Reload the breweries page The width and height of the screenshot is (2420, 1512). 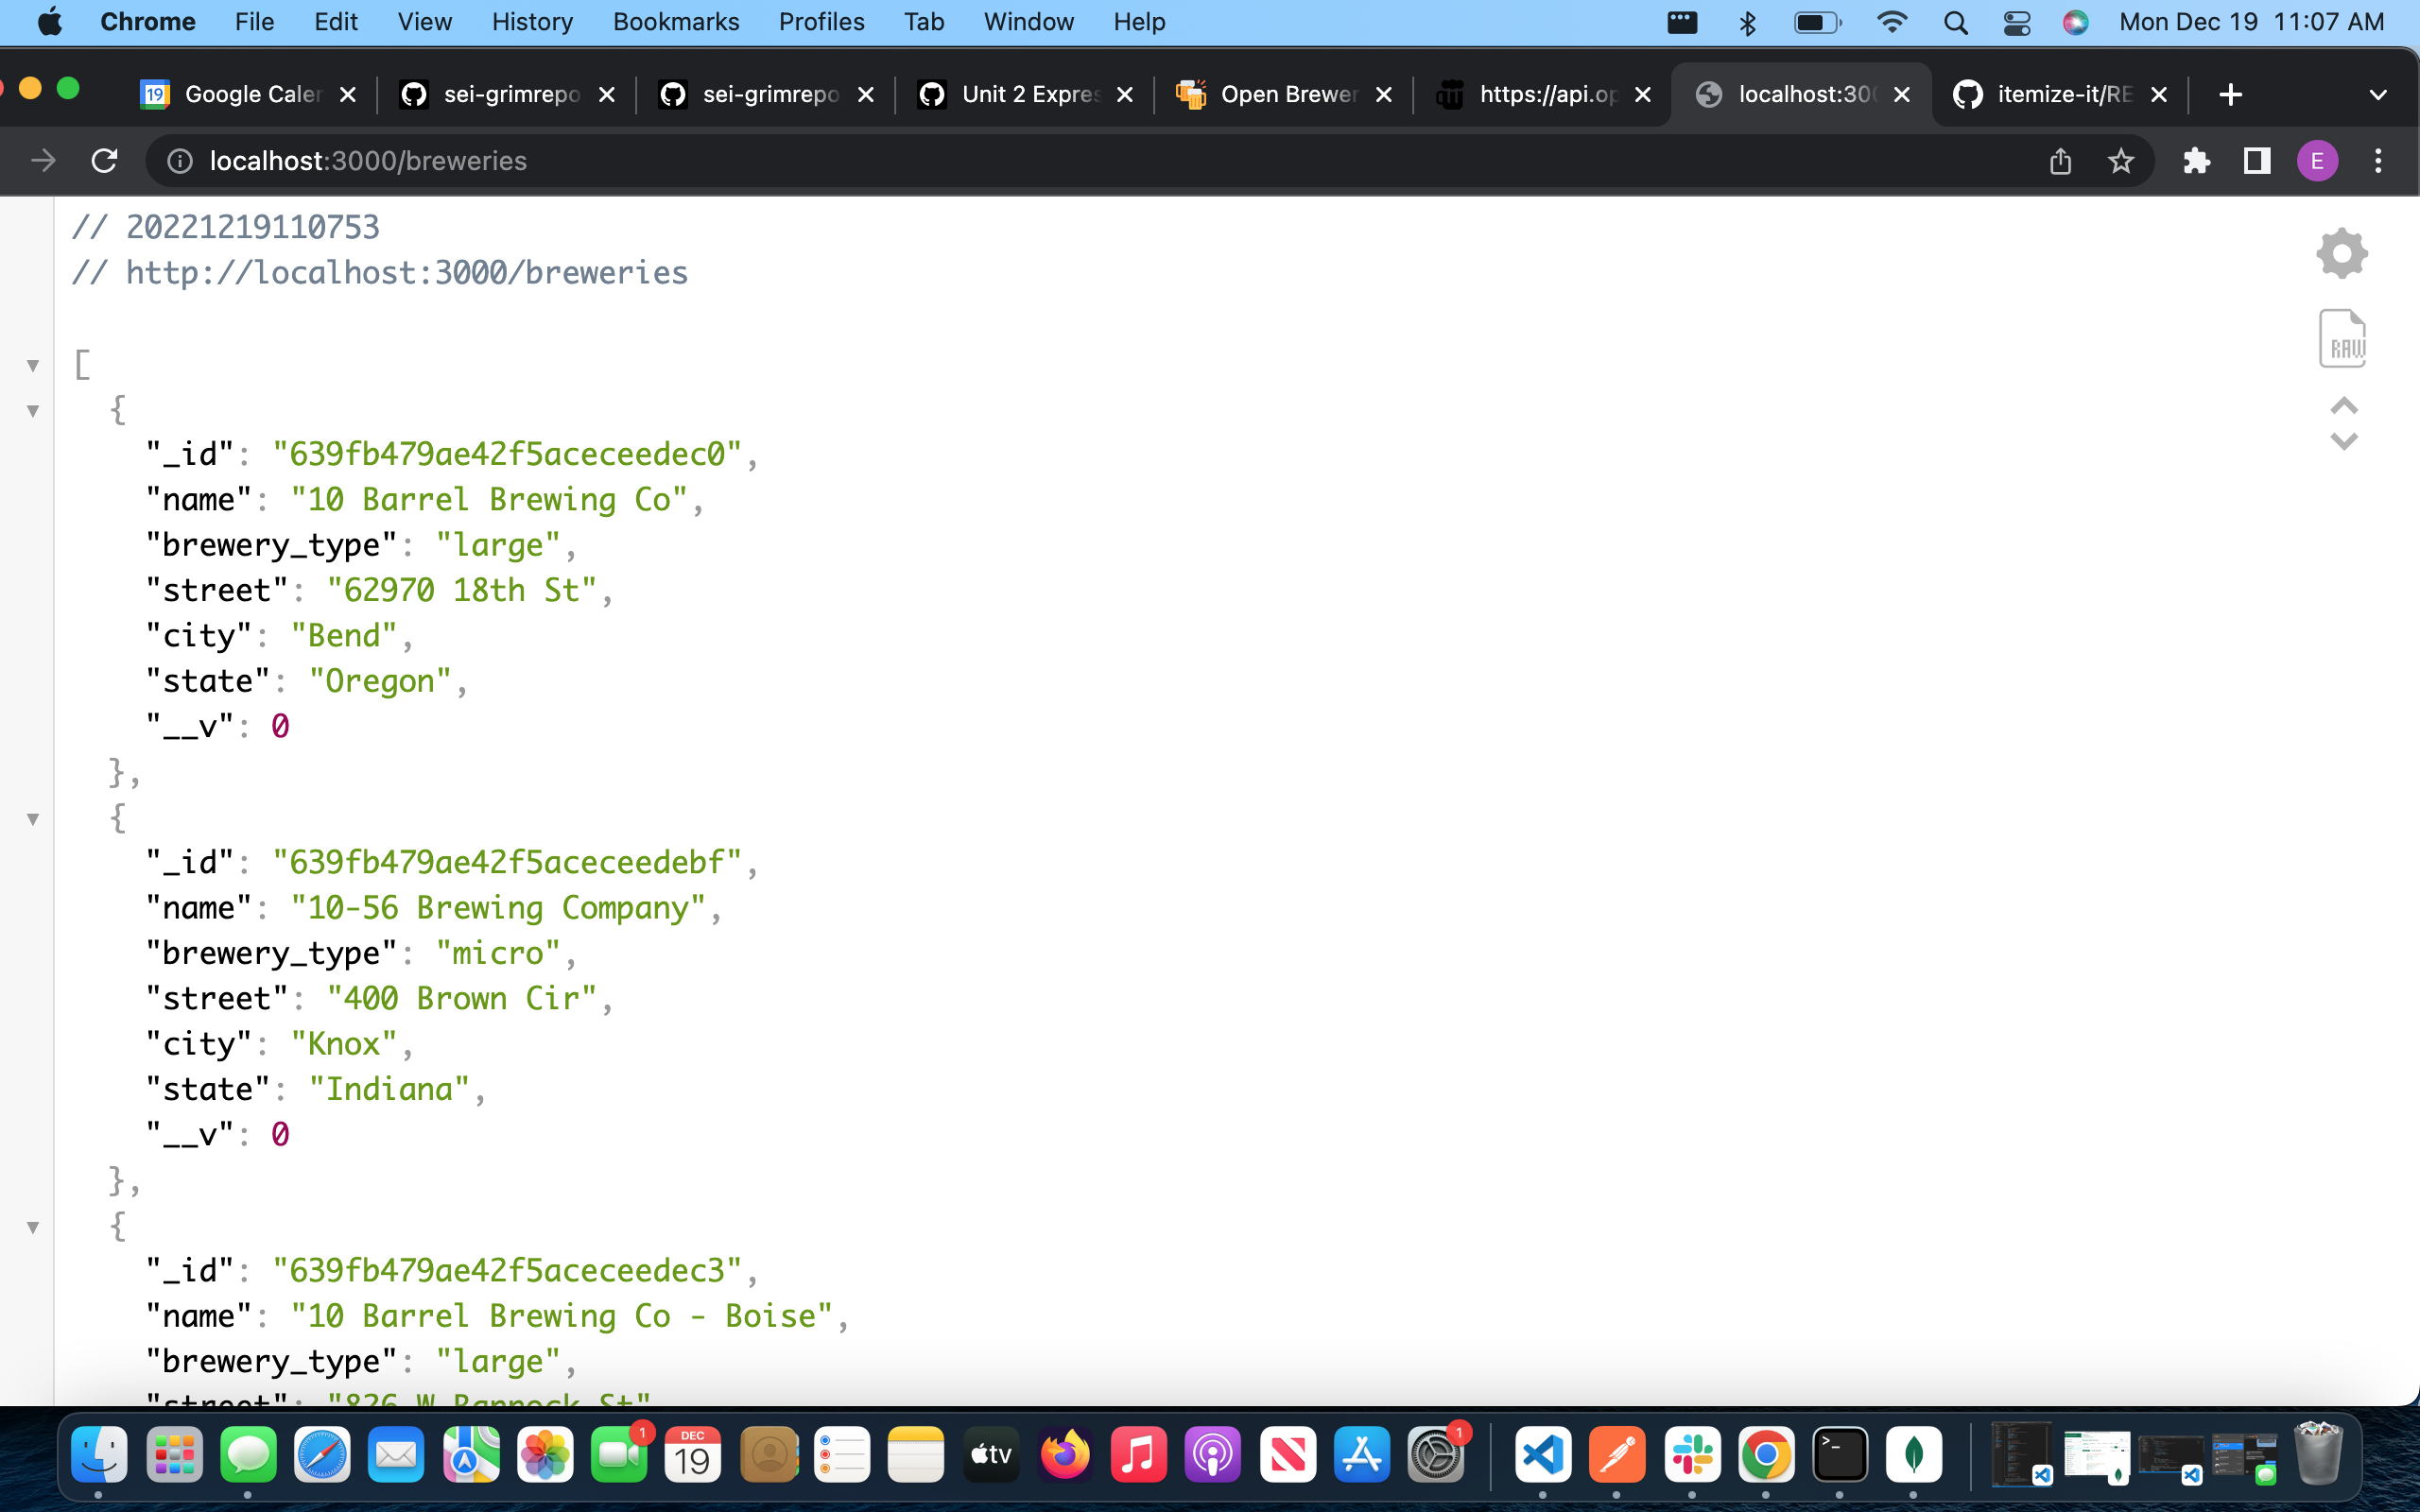point(104,161)
